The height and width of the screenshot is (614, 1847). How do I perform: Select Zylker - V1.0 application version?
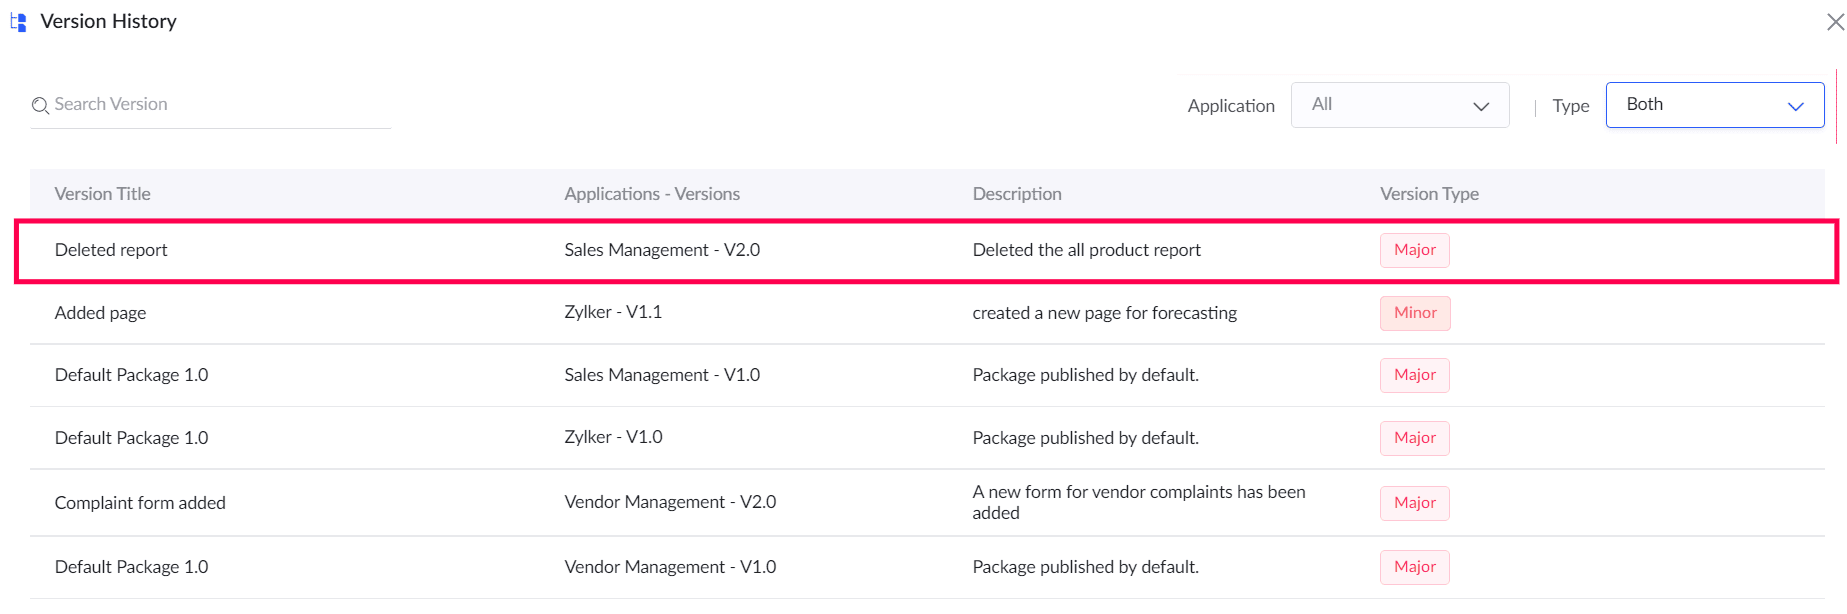613,437
